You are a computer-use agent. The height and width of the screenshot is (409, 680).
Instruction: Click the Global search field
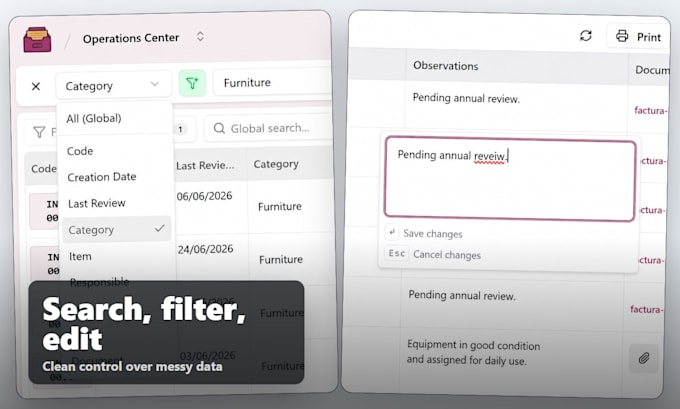269,128
